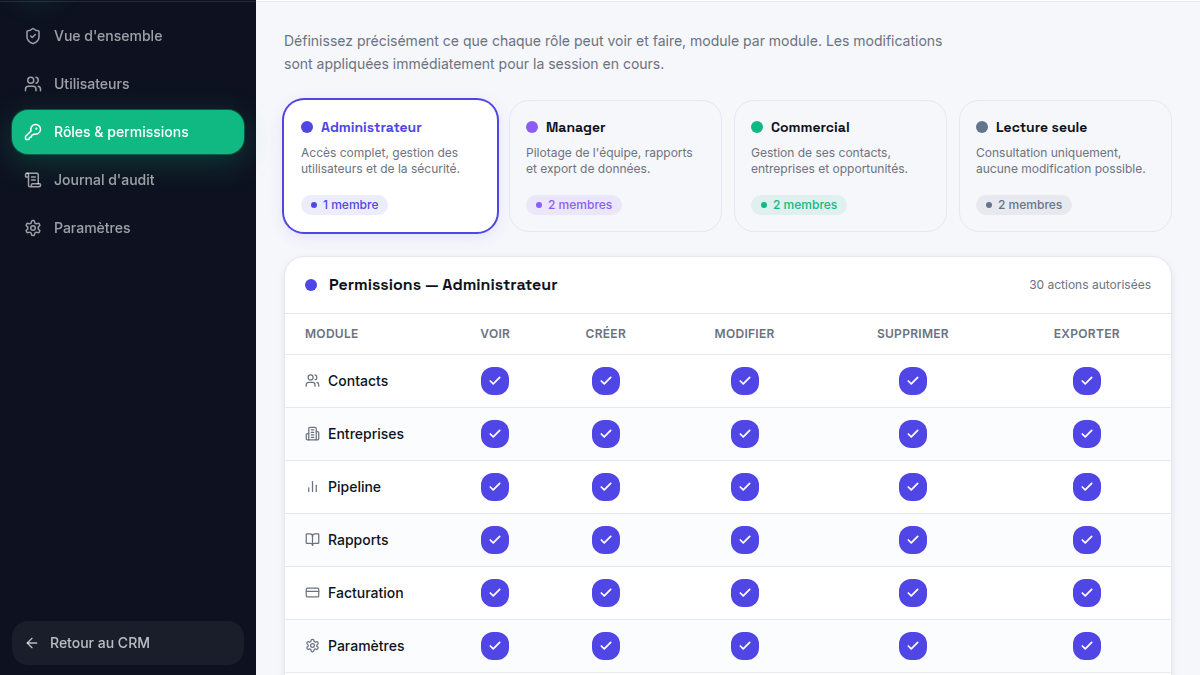Toggle Modifier permission for Contacts

pos(745,381)
